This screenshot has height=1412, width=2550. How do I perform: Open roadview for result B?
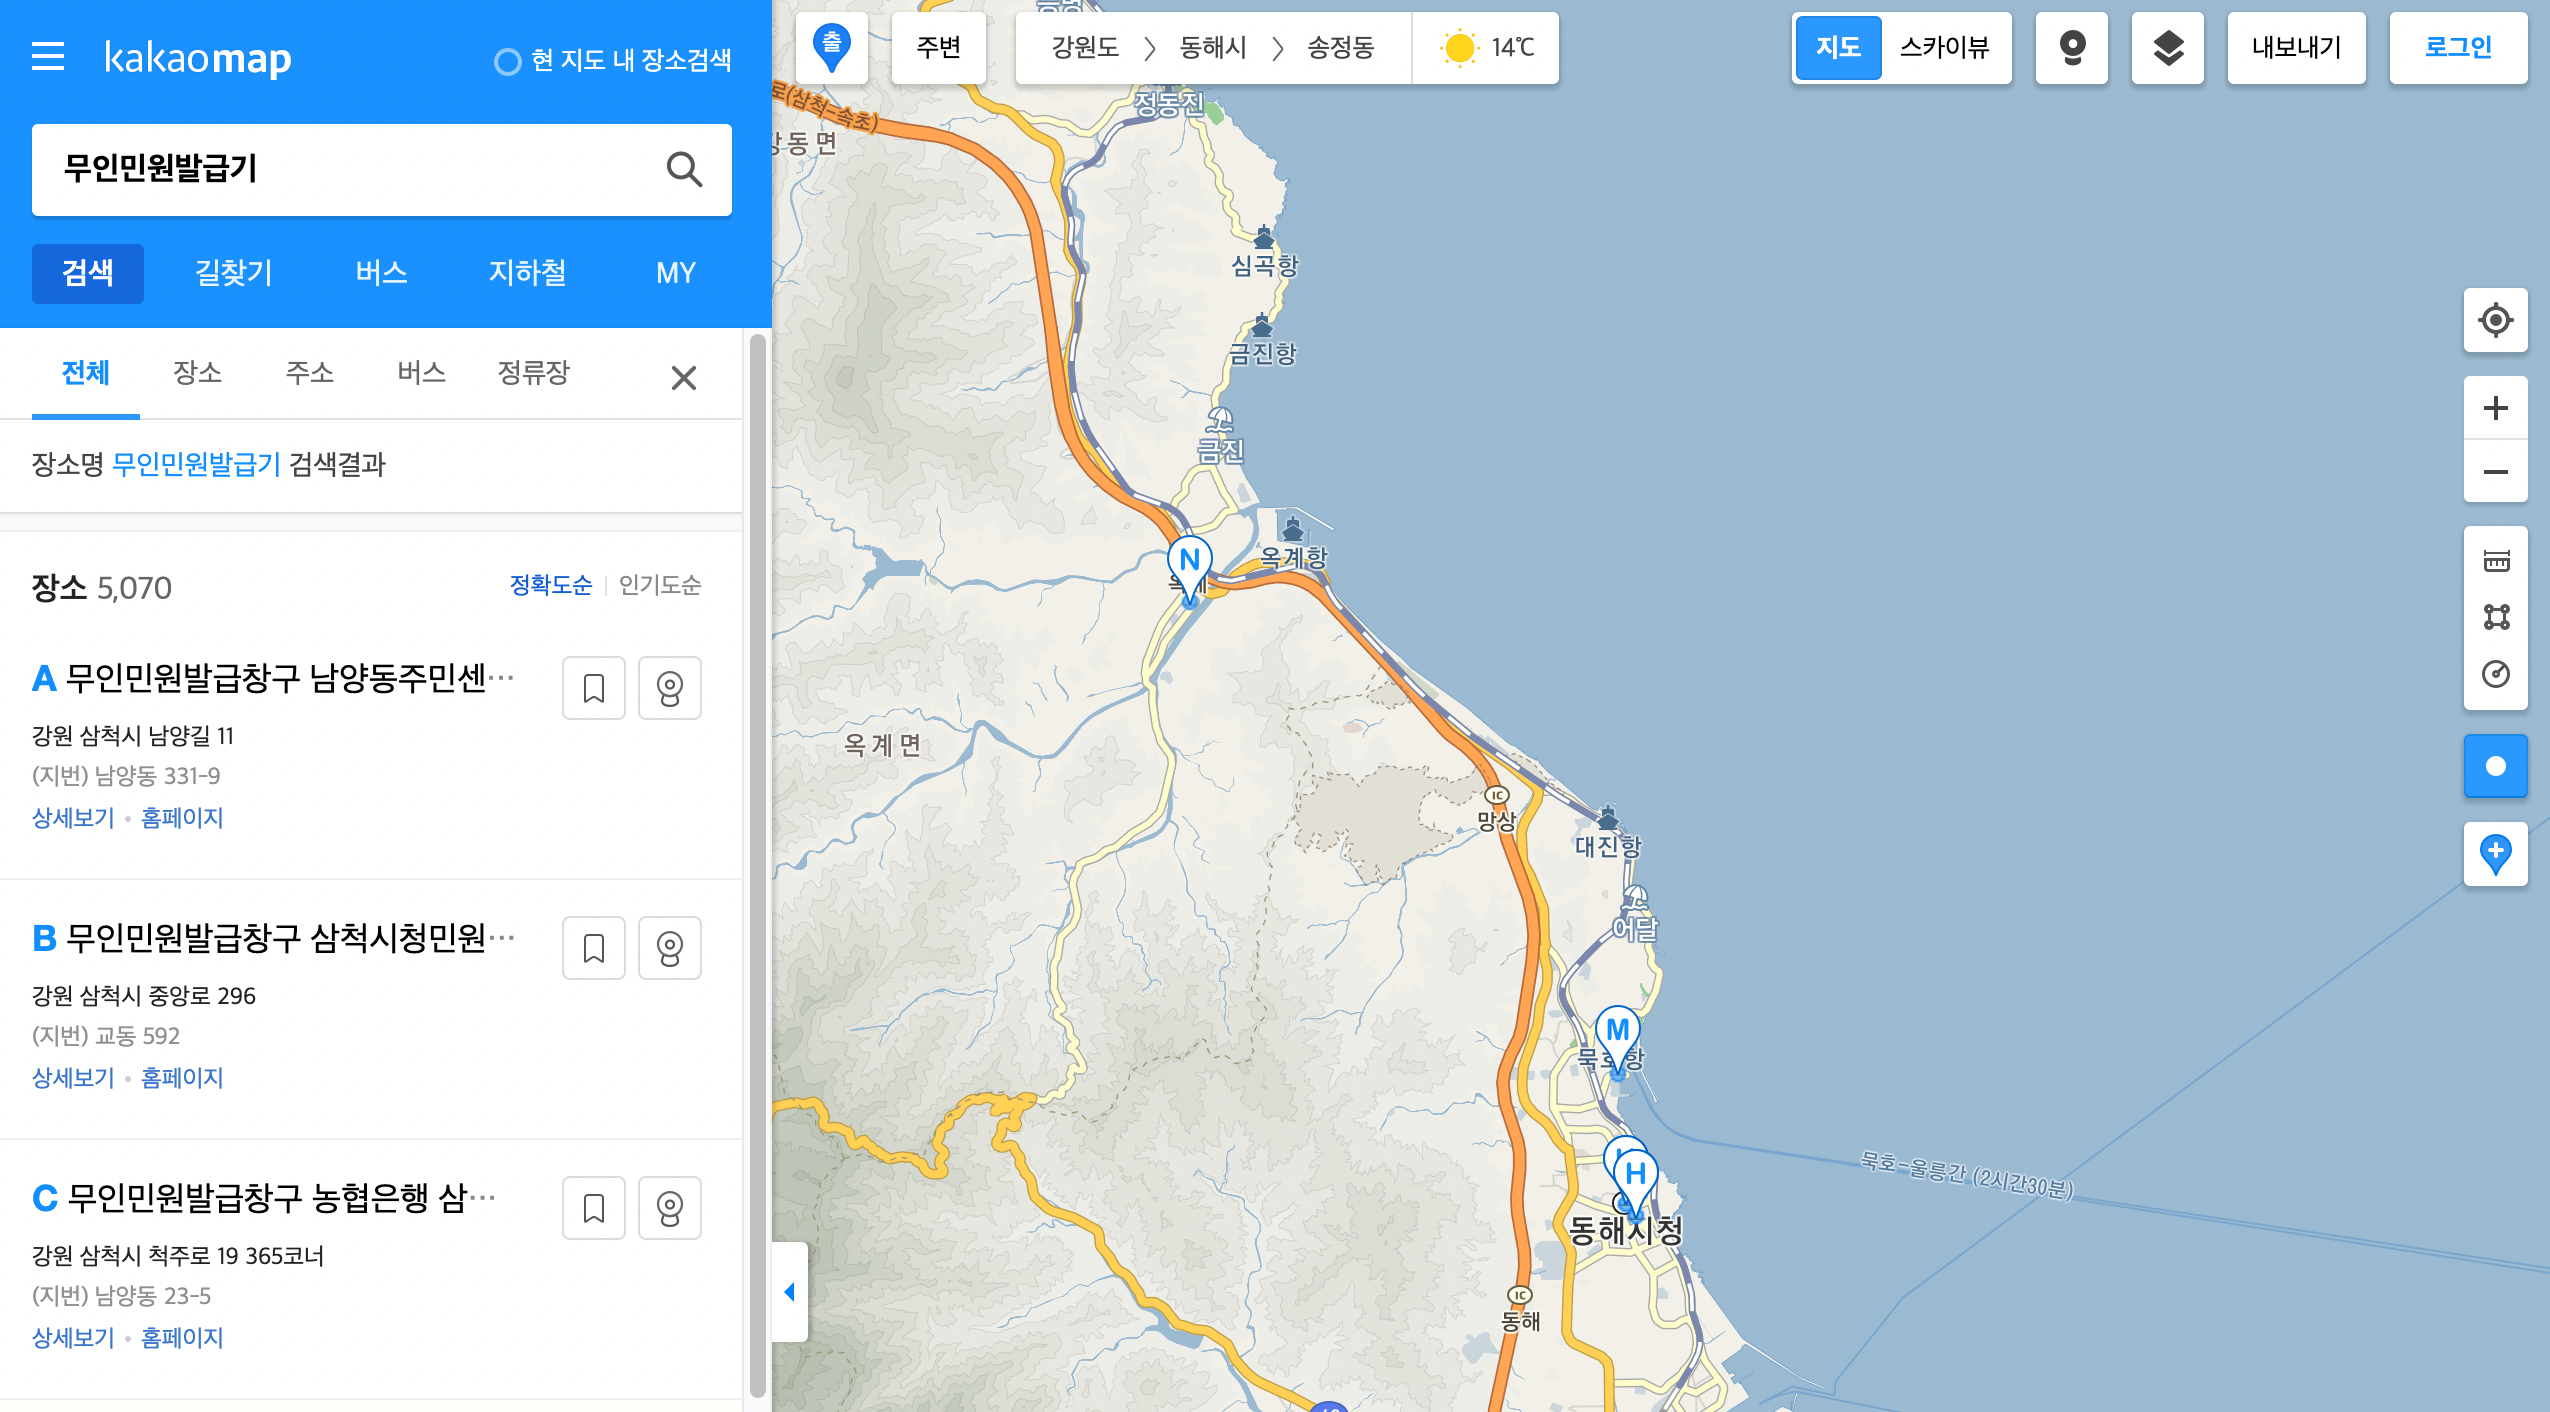click(x=669, y=948)
